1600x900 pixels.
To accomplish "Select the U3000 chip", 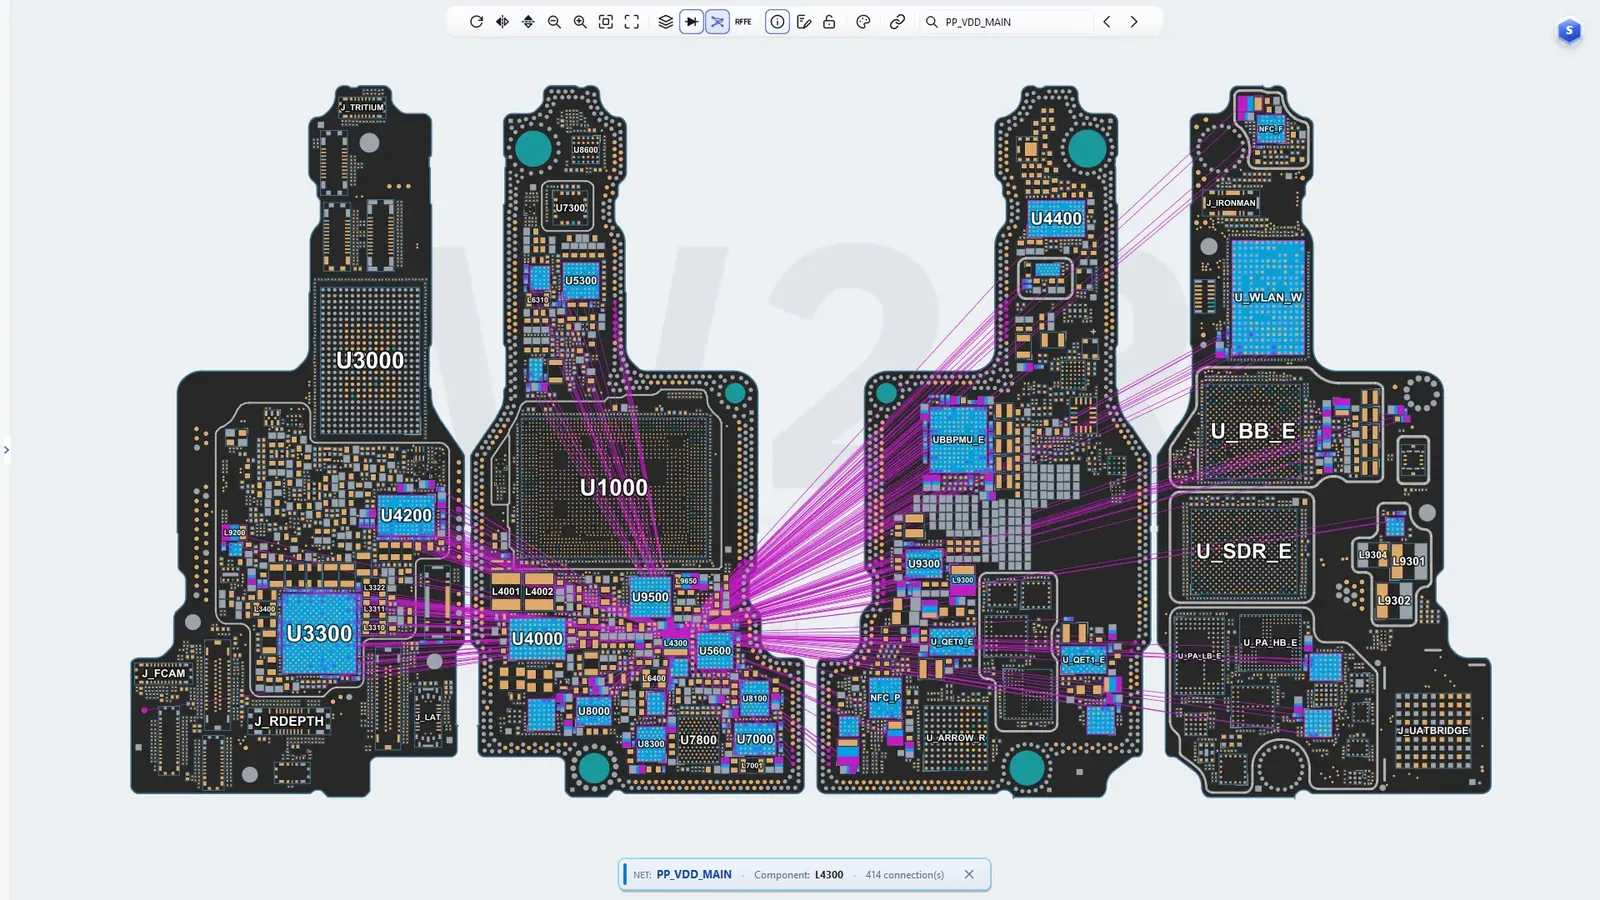I will 370,360.
